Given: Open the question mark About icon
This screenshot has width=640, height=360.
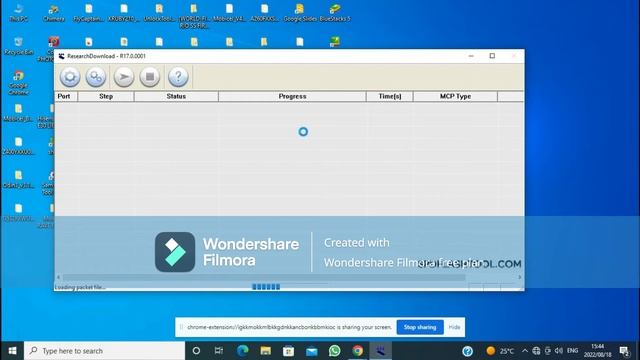Looking at the screenshot, I should pyautogui.click(x=178, y=77).
